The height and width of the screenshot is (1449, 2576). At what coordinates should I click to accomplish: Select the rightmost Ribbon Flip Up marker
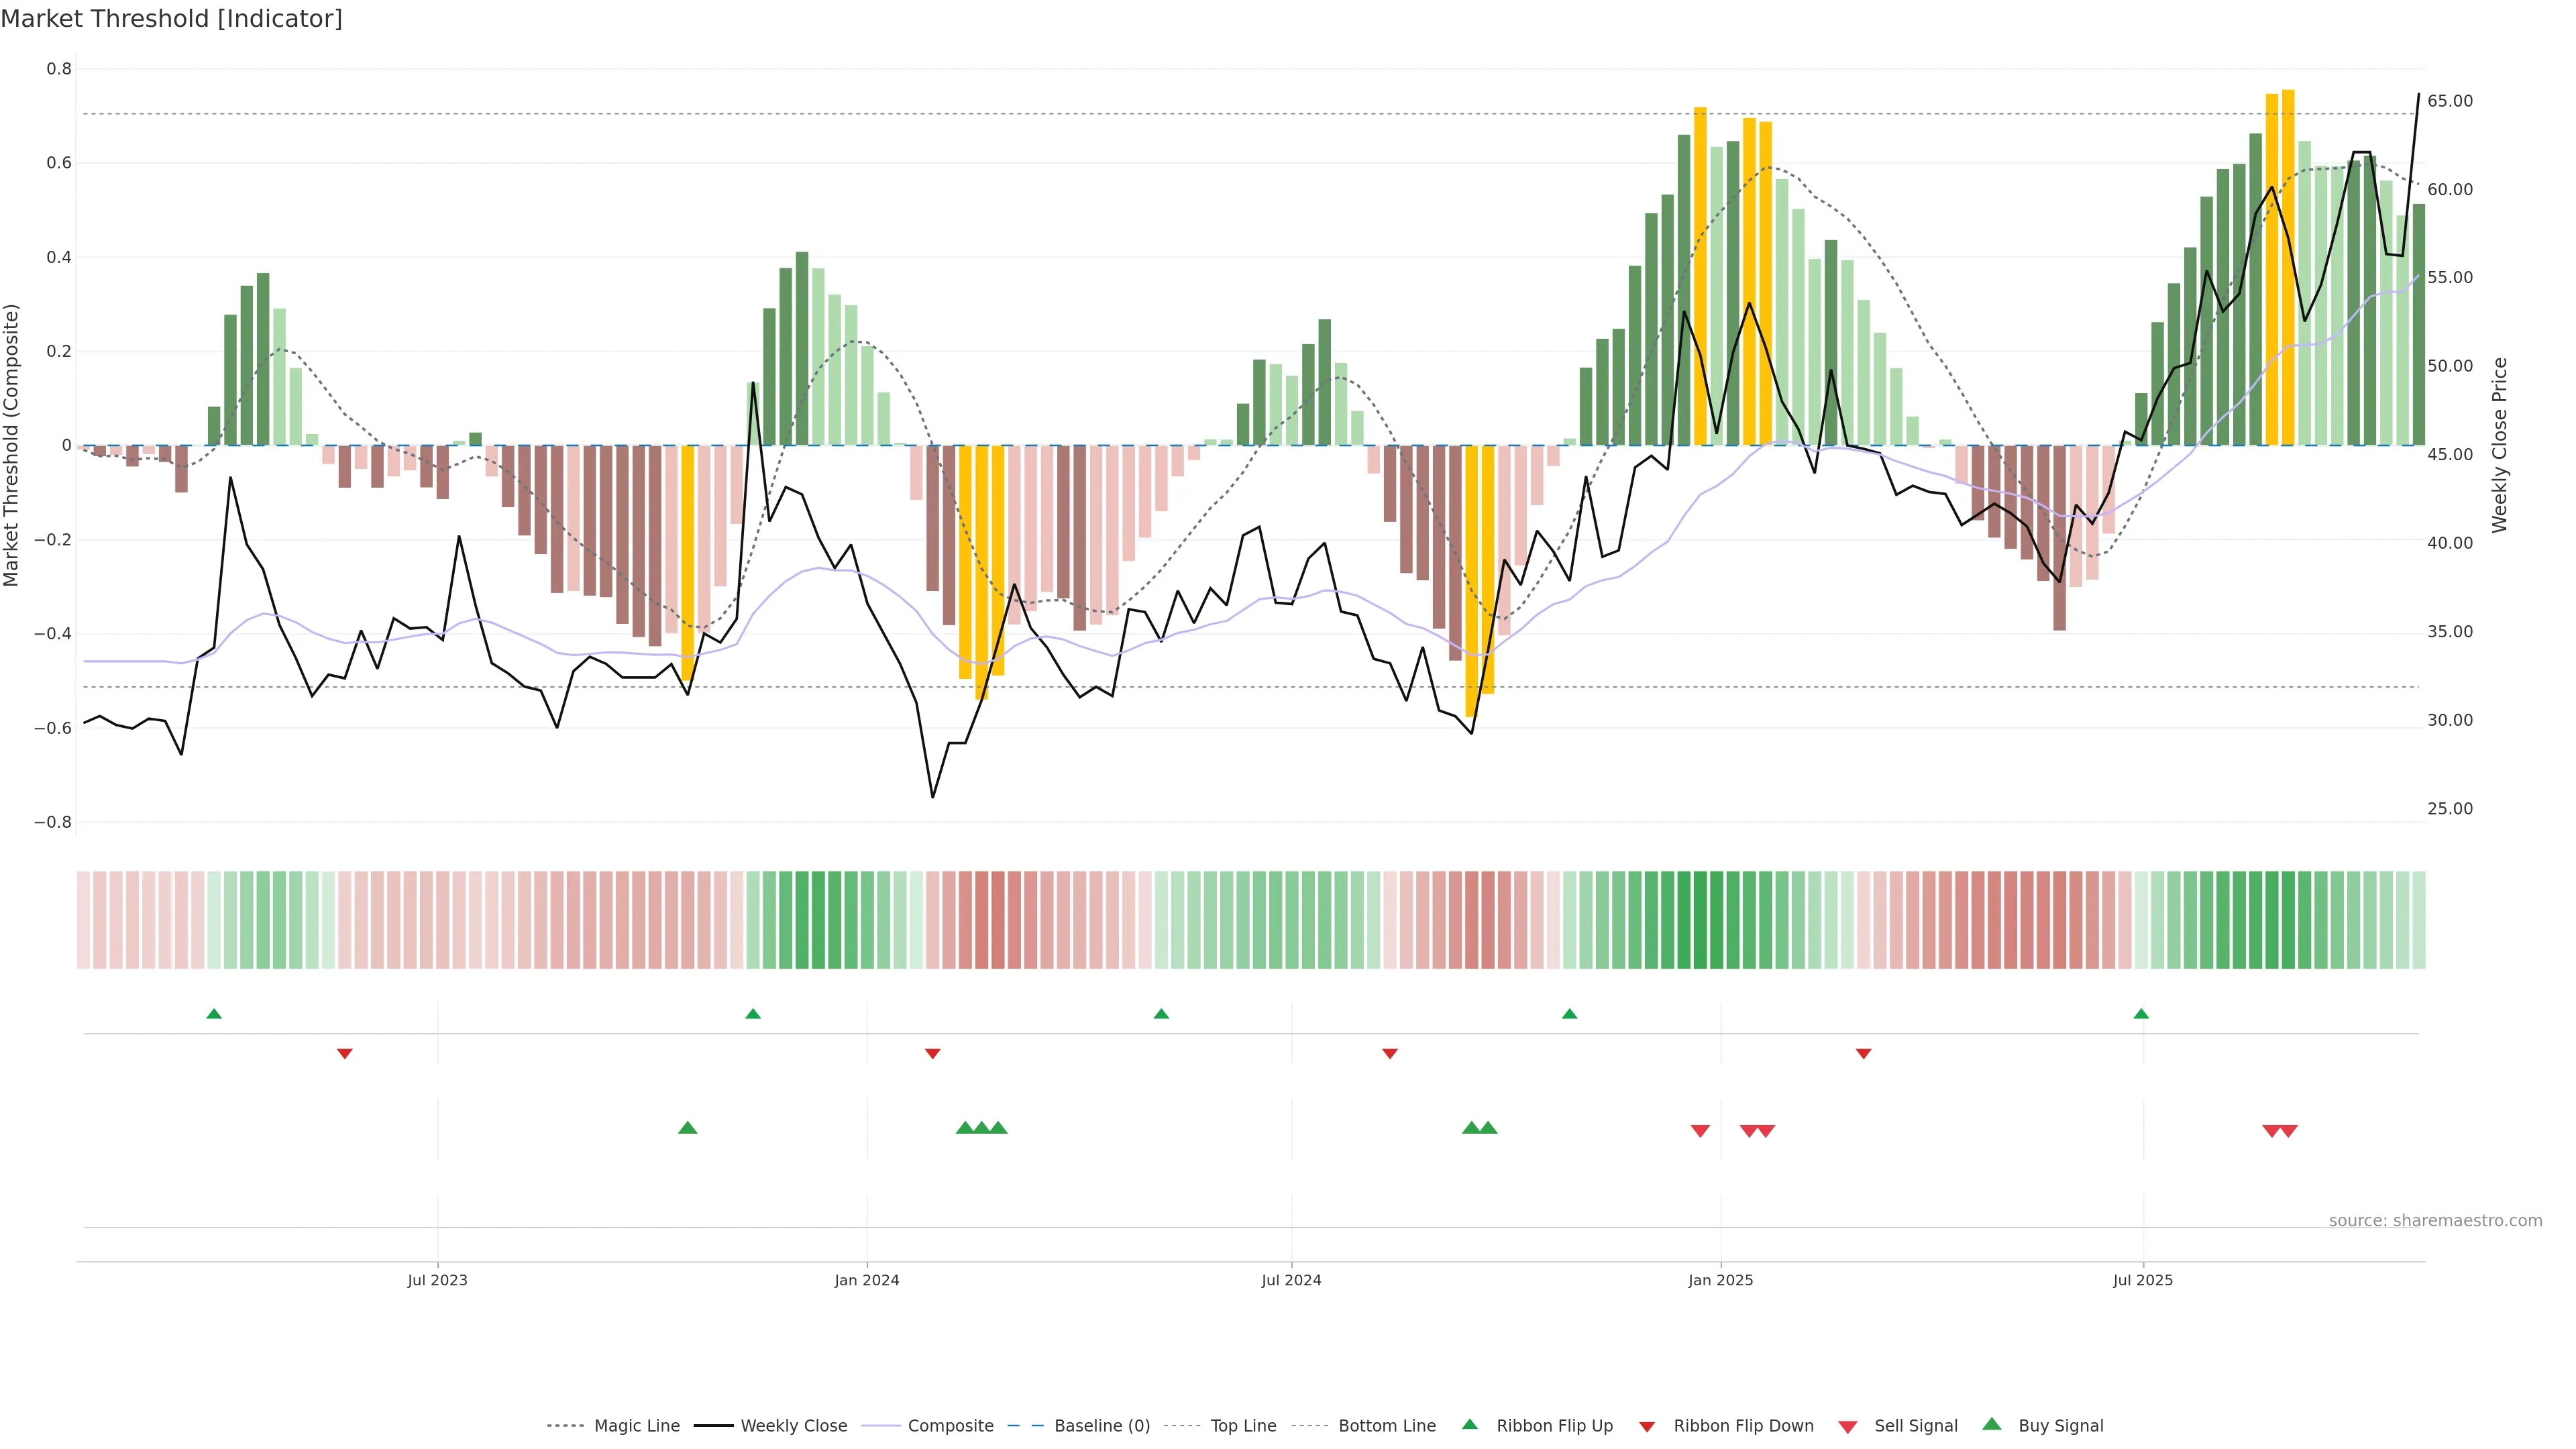[2141, 1014]
